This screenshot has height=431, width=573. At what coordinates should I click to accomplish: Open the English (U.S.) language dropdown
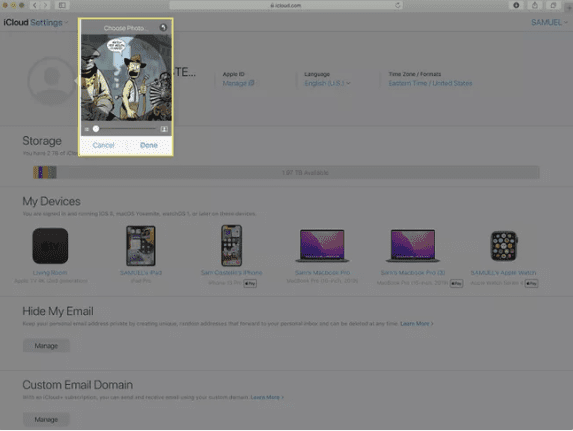coord(327,83)
